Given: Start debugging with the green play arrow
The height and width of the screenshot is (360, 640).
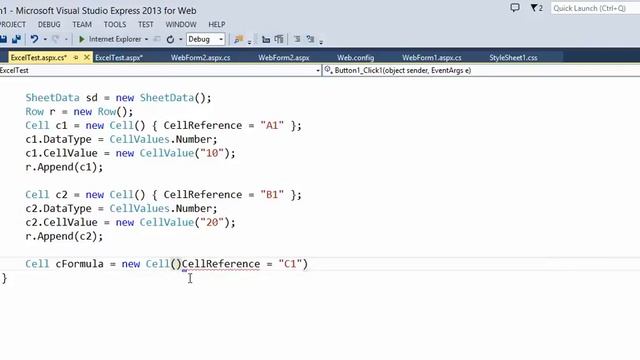Looking at the screenshot, I should pyautogui.click(x=82, y=39).
